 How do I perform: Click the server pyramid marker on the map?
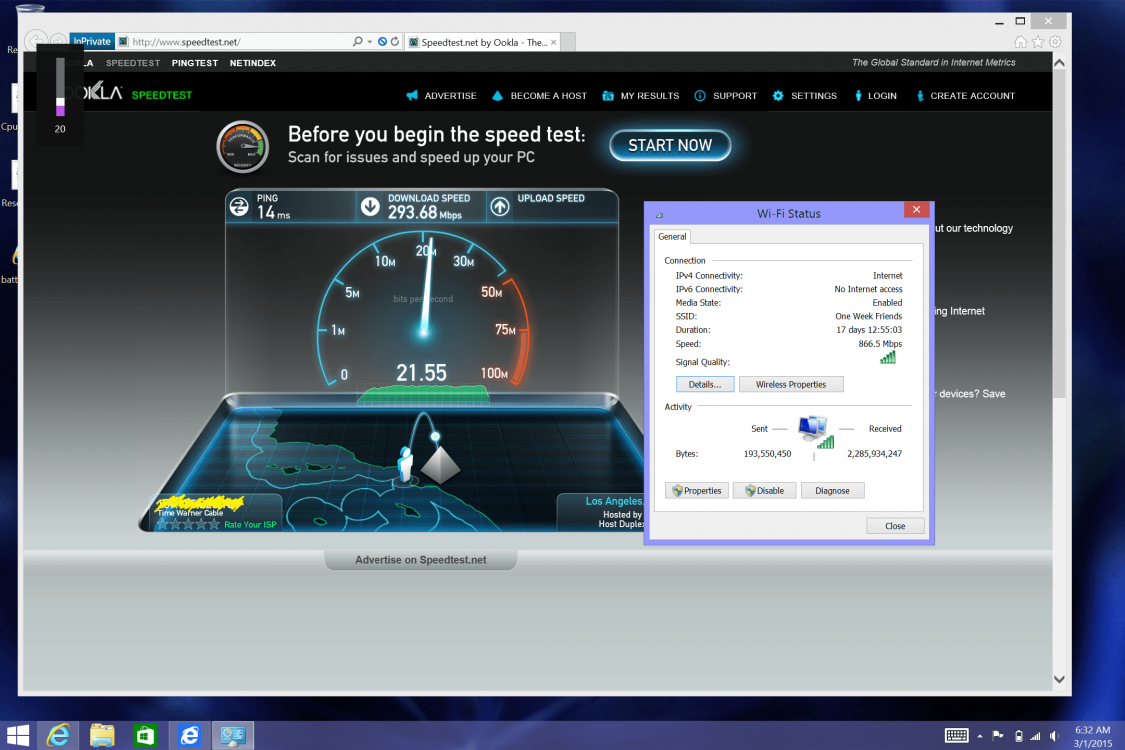[x=440, y=465]
